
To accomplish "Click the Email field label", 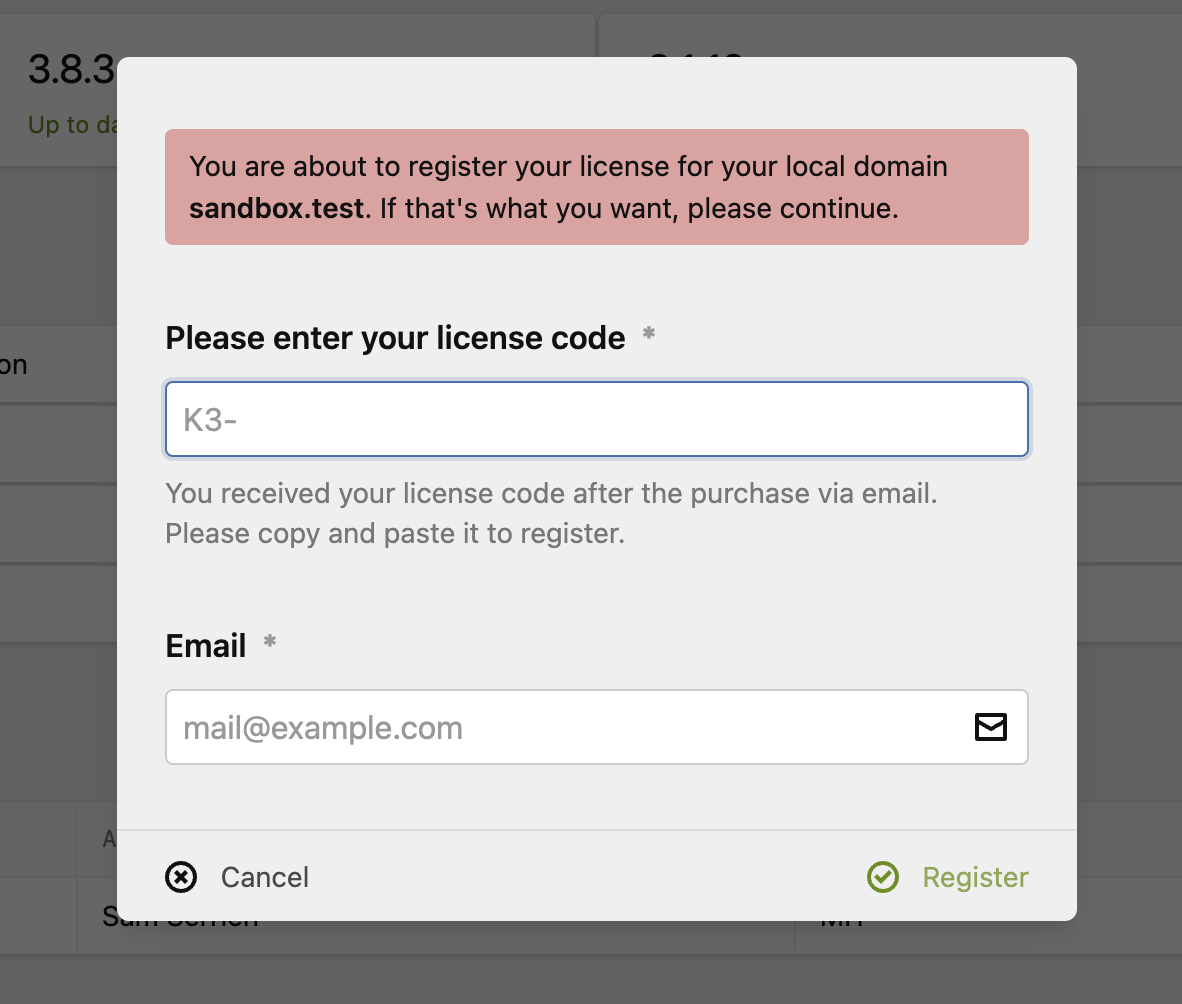I will point(205,645).
